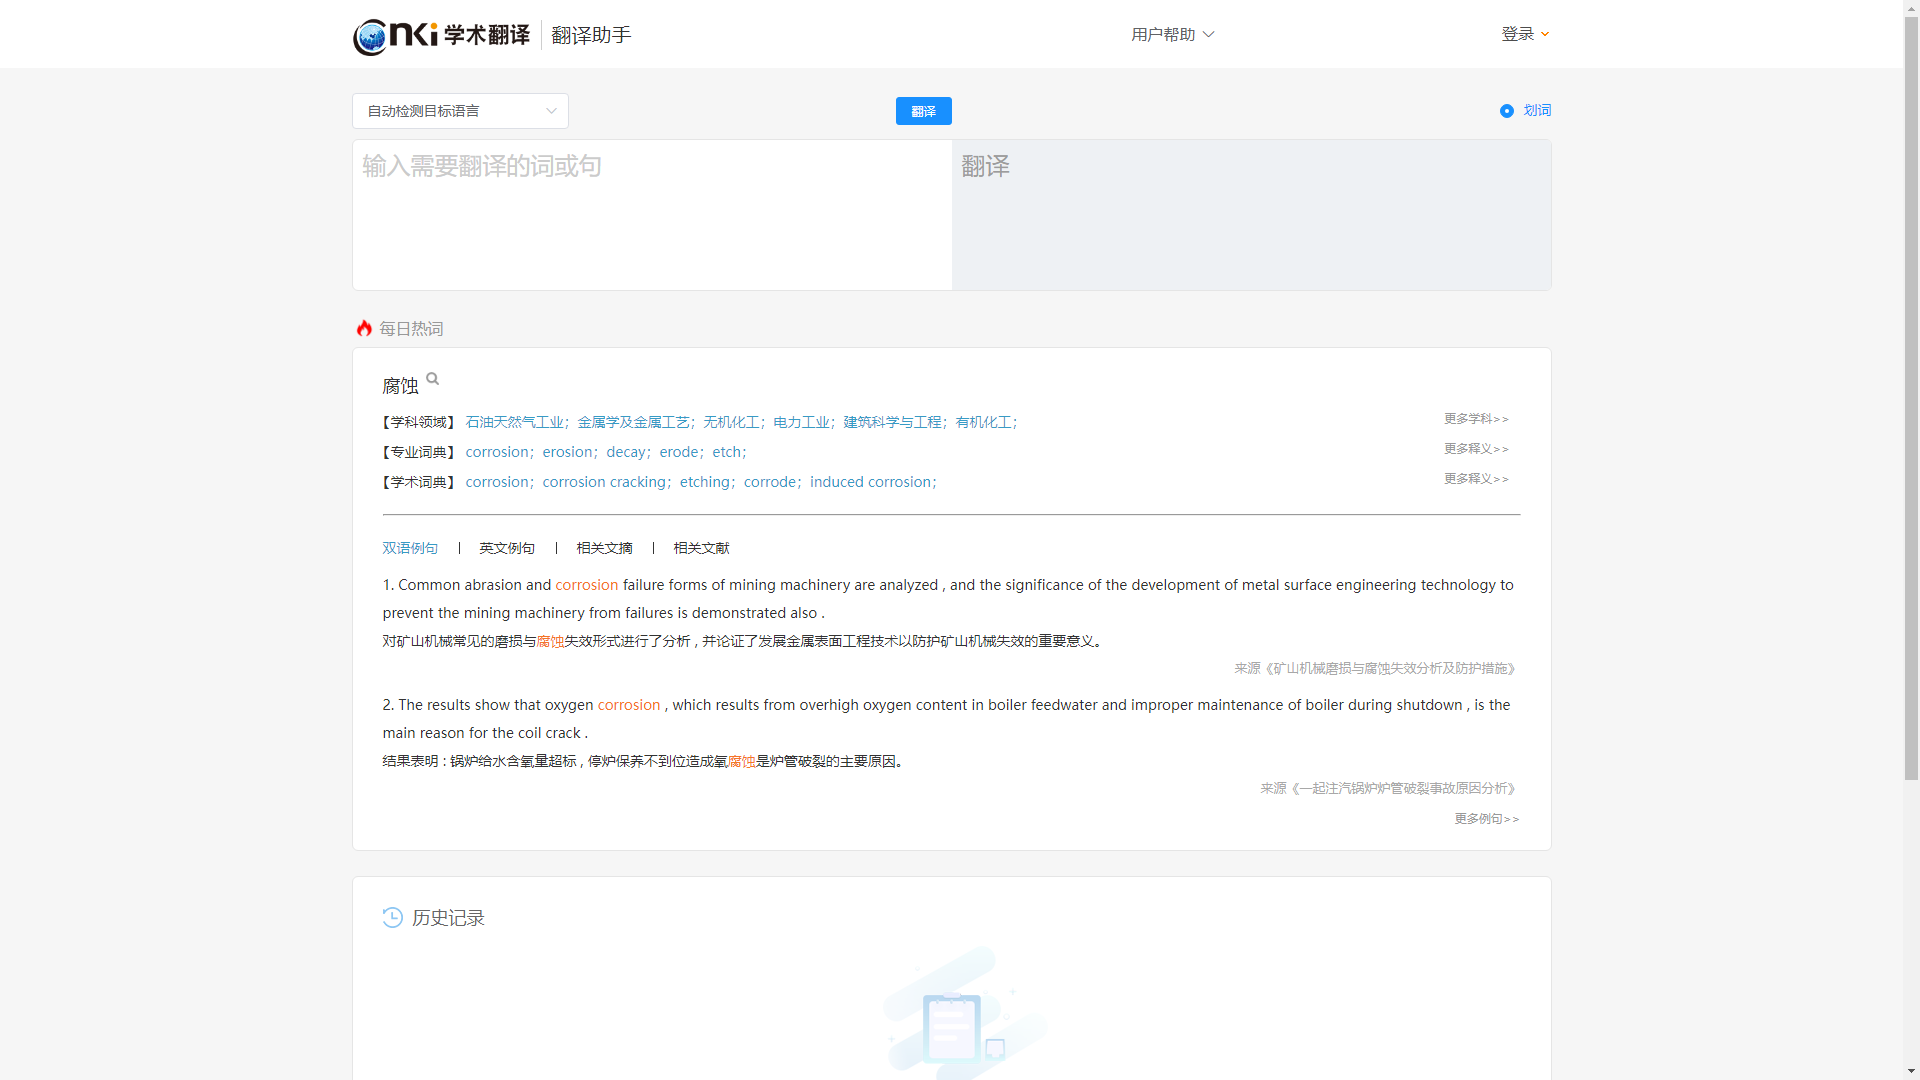Switch to the 英文例句 tab
Image resolution: width=1920 pixels, height=1080 pixels.
(x=506, y=548)
